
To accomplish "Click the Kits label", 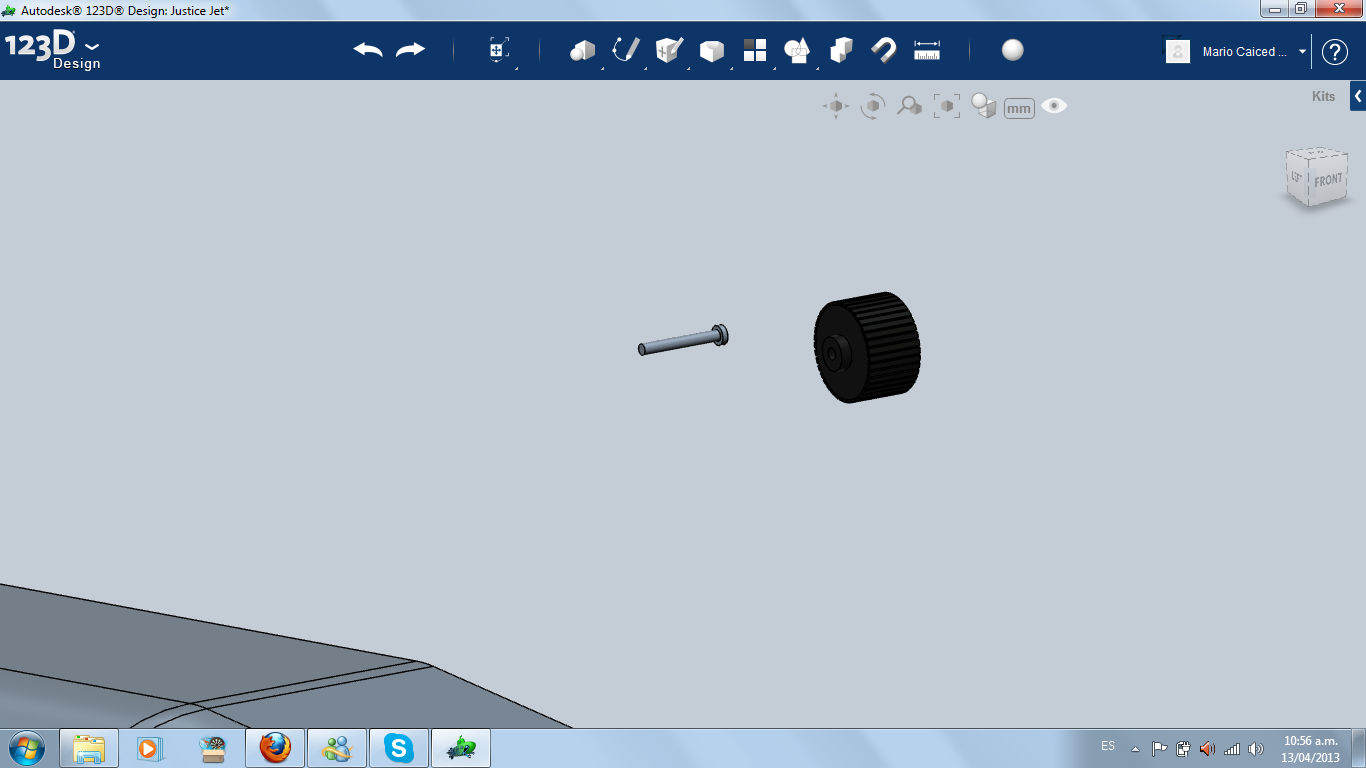I will click(1323, 97).
